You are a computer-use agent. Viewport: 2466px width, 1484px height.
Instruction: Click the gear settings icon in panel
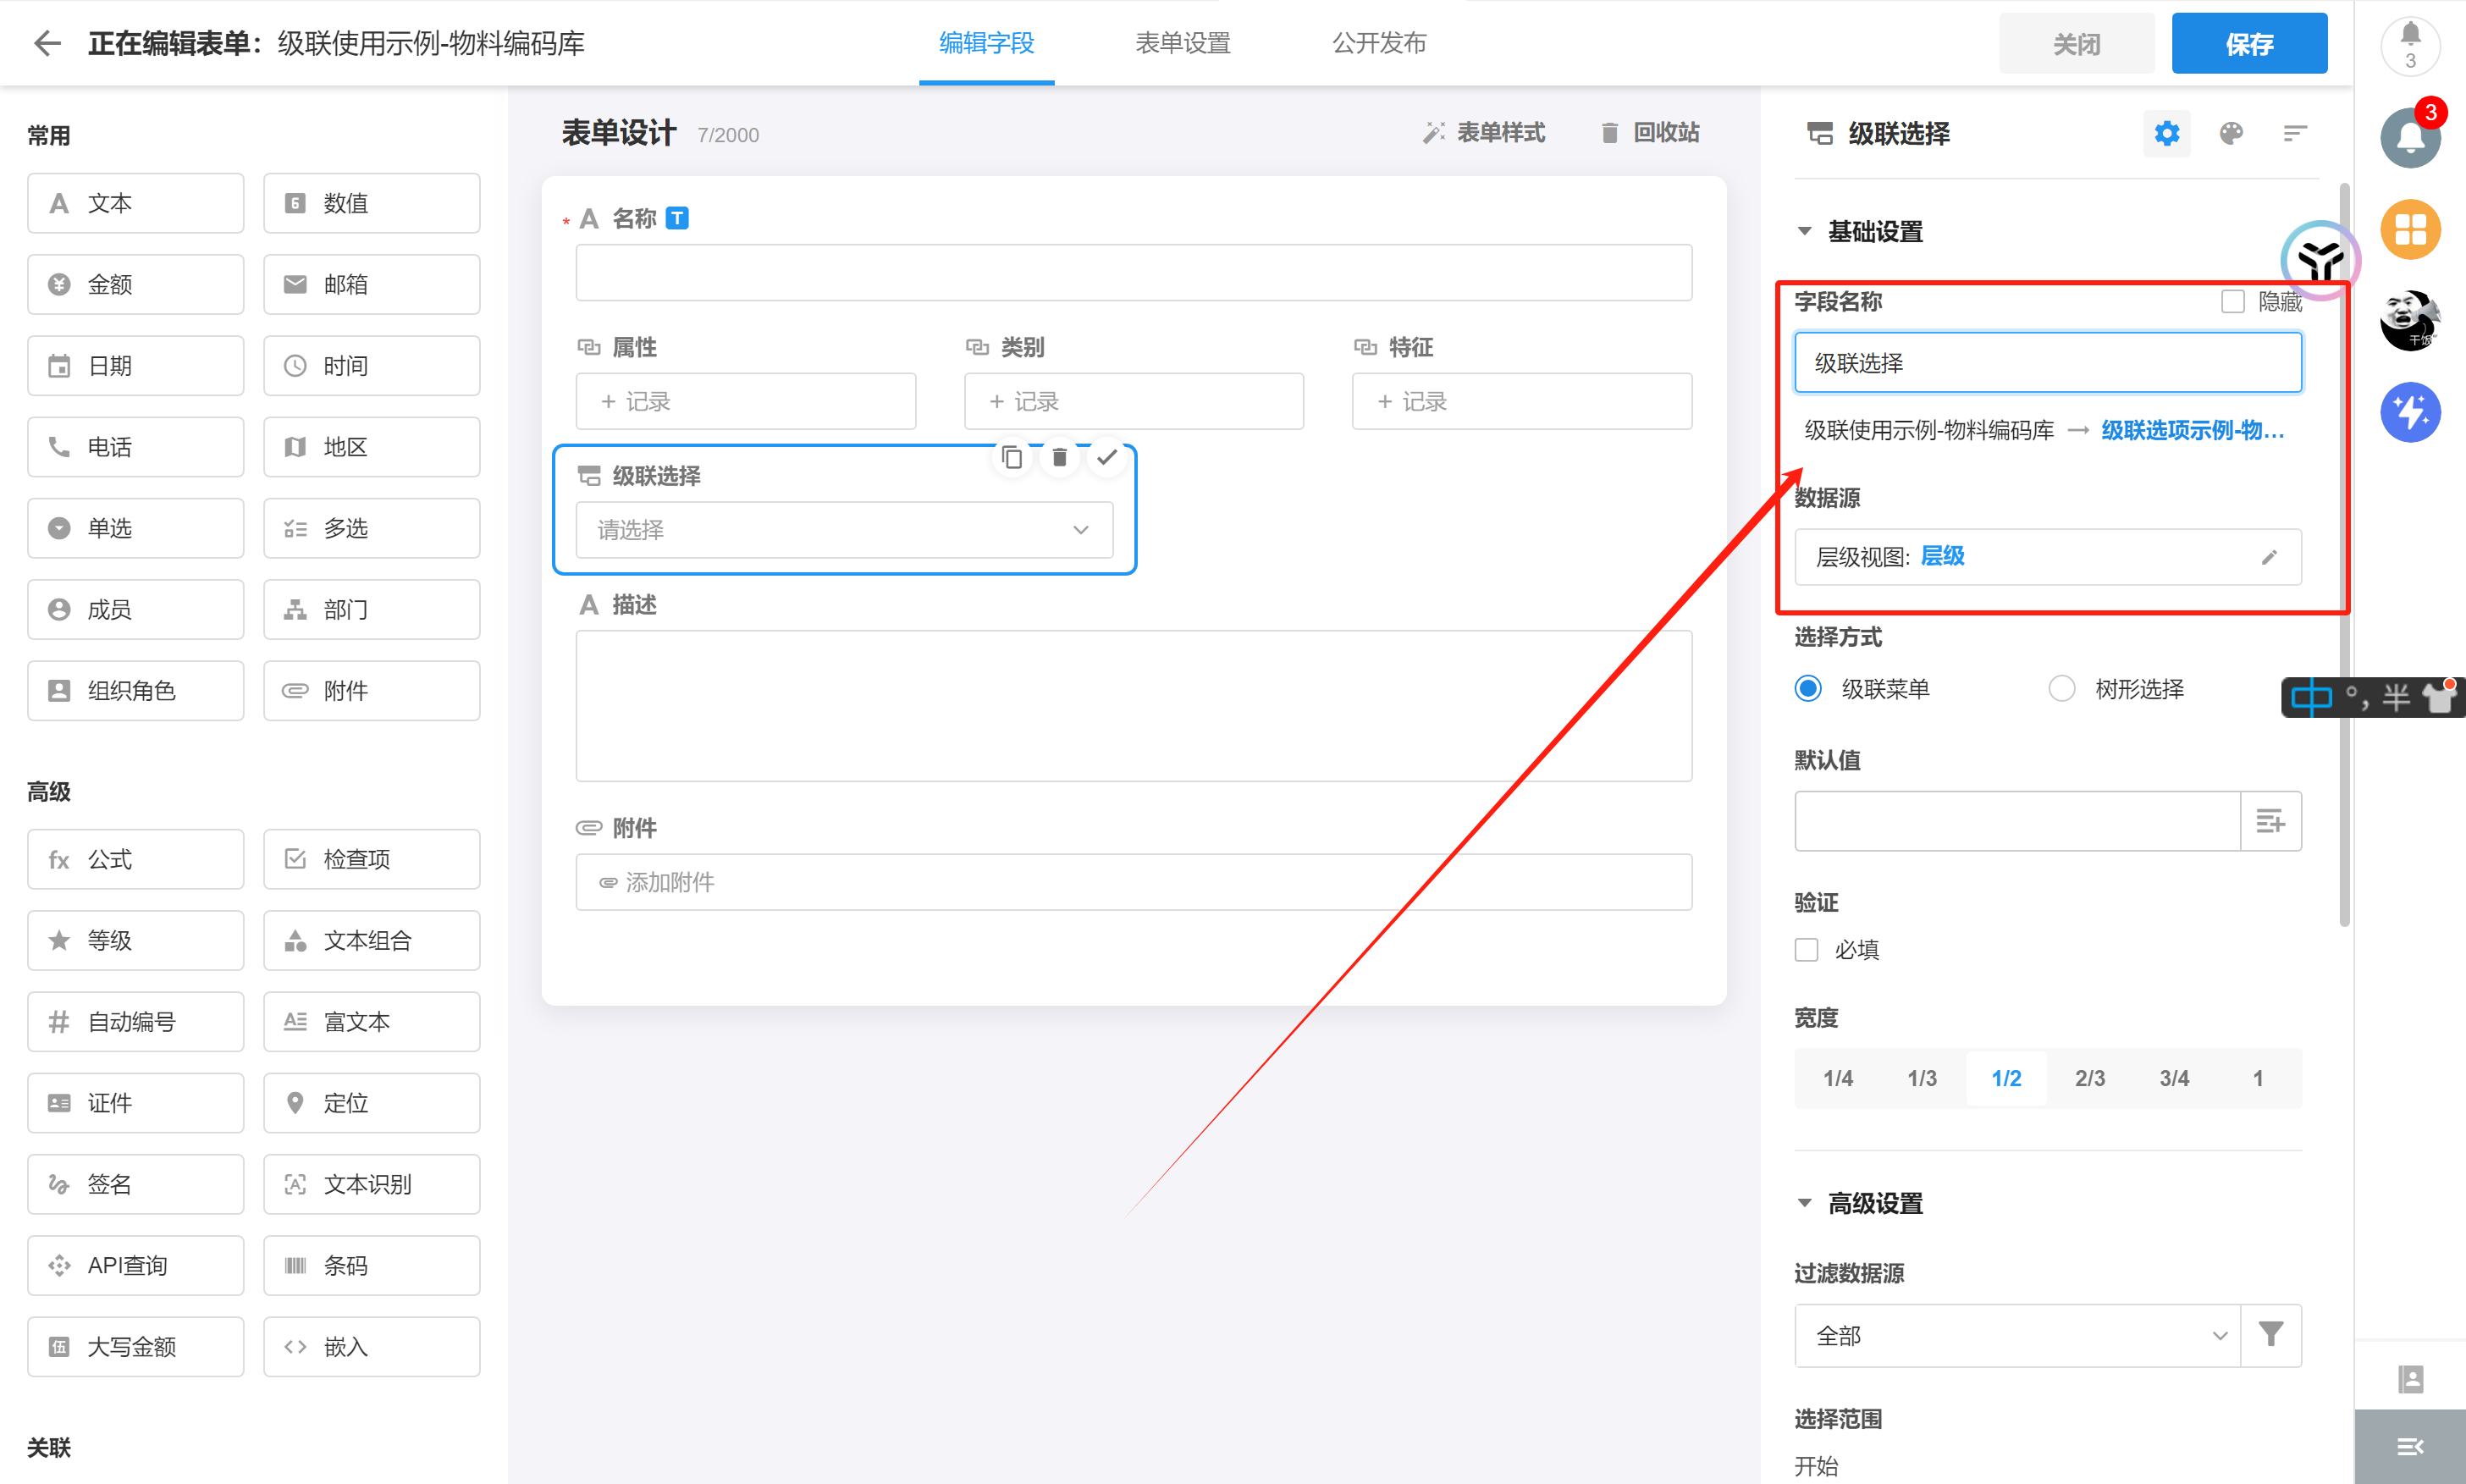2166,133
